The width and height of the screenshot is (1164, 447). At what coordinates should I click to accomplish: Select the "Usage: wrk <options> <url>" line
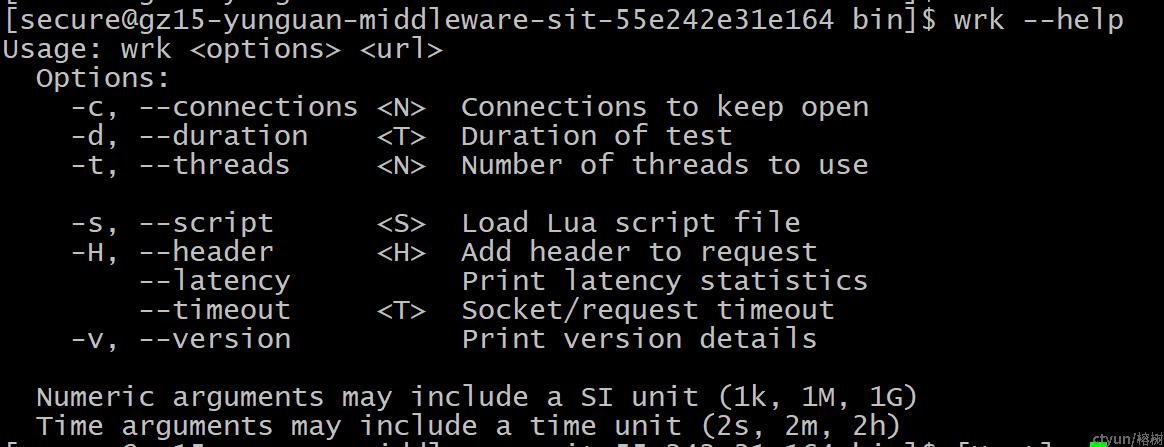223,50
